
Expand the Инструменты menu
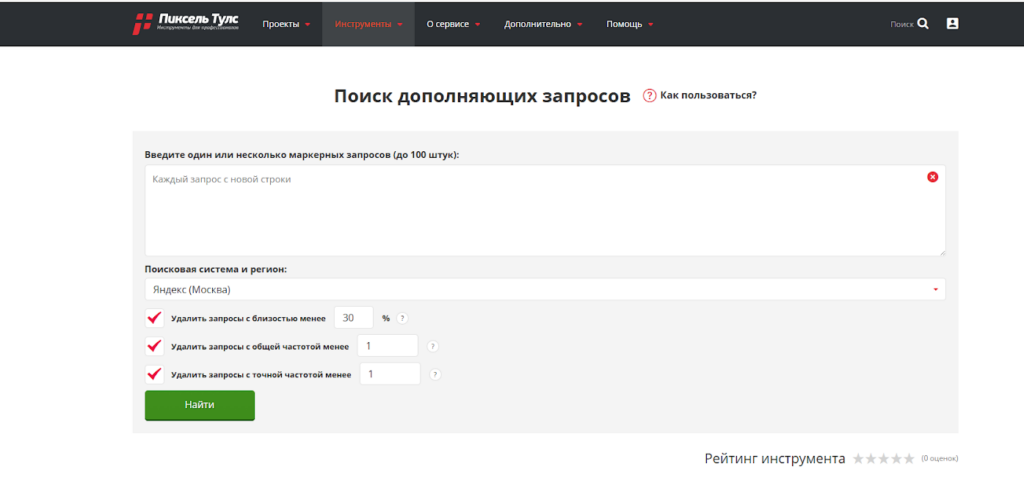tap(368, 24)
